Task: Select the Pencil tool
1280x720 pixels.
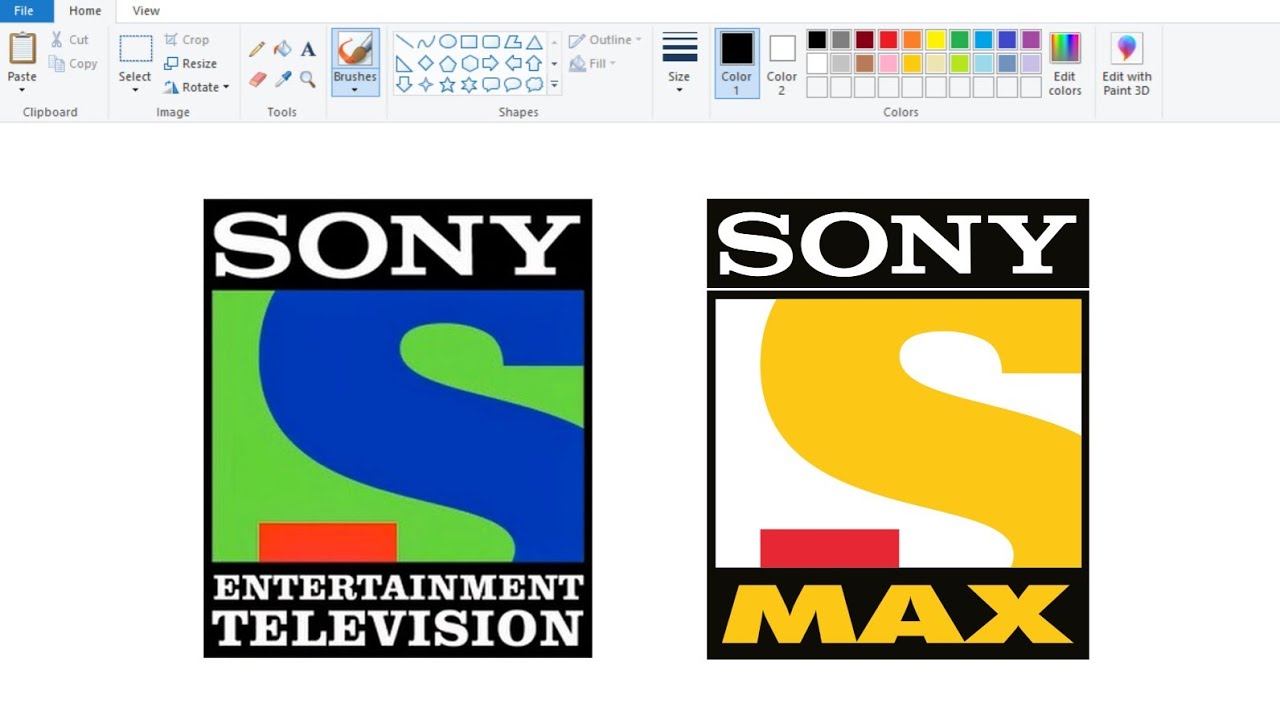Action: (x=257, y=49)
